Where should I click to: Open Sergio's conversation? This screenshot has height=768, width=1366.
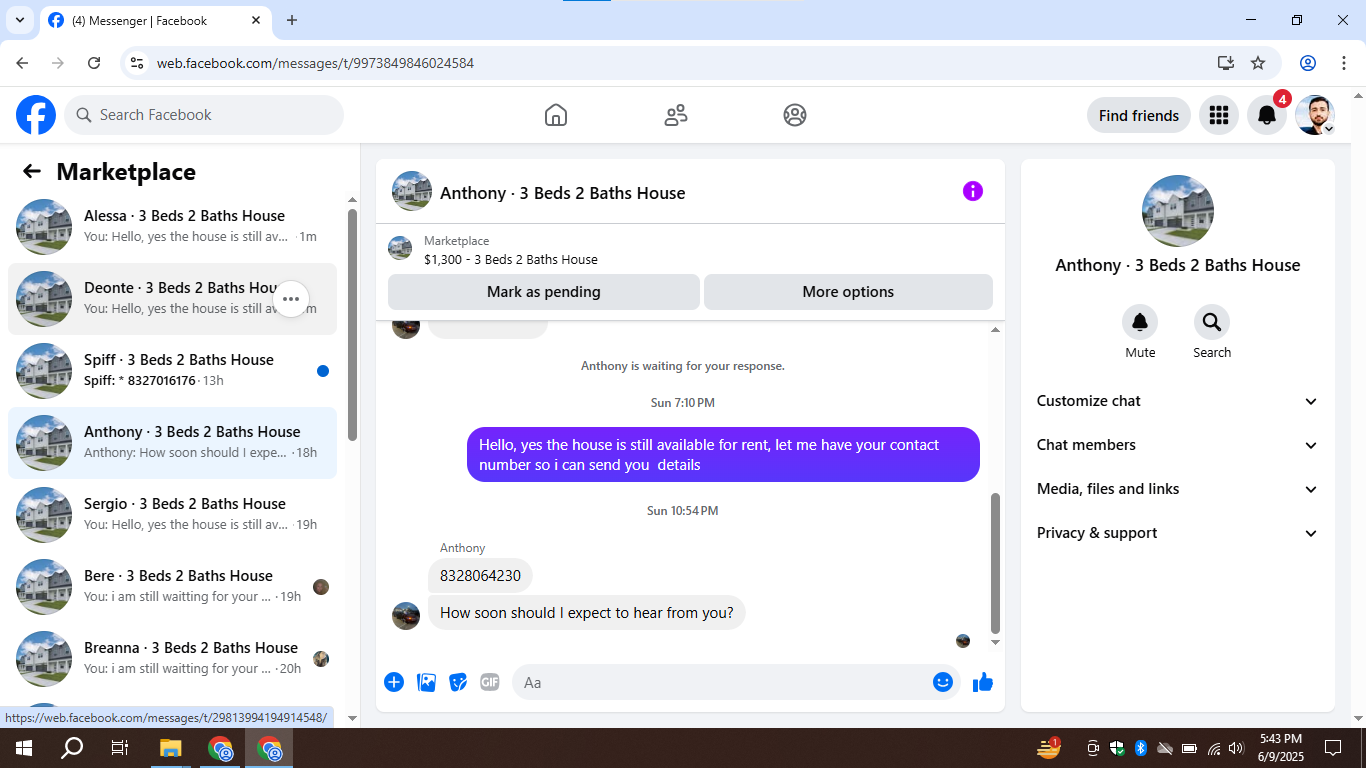pyautogui.click(x=172, y=515)
